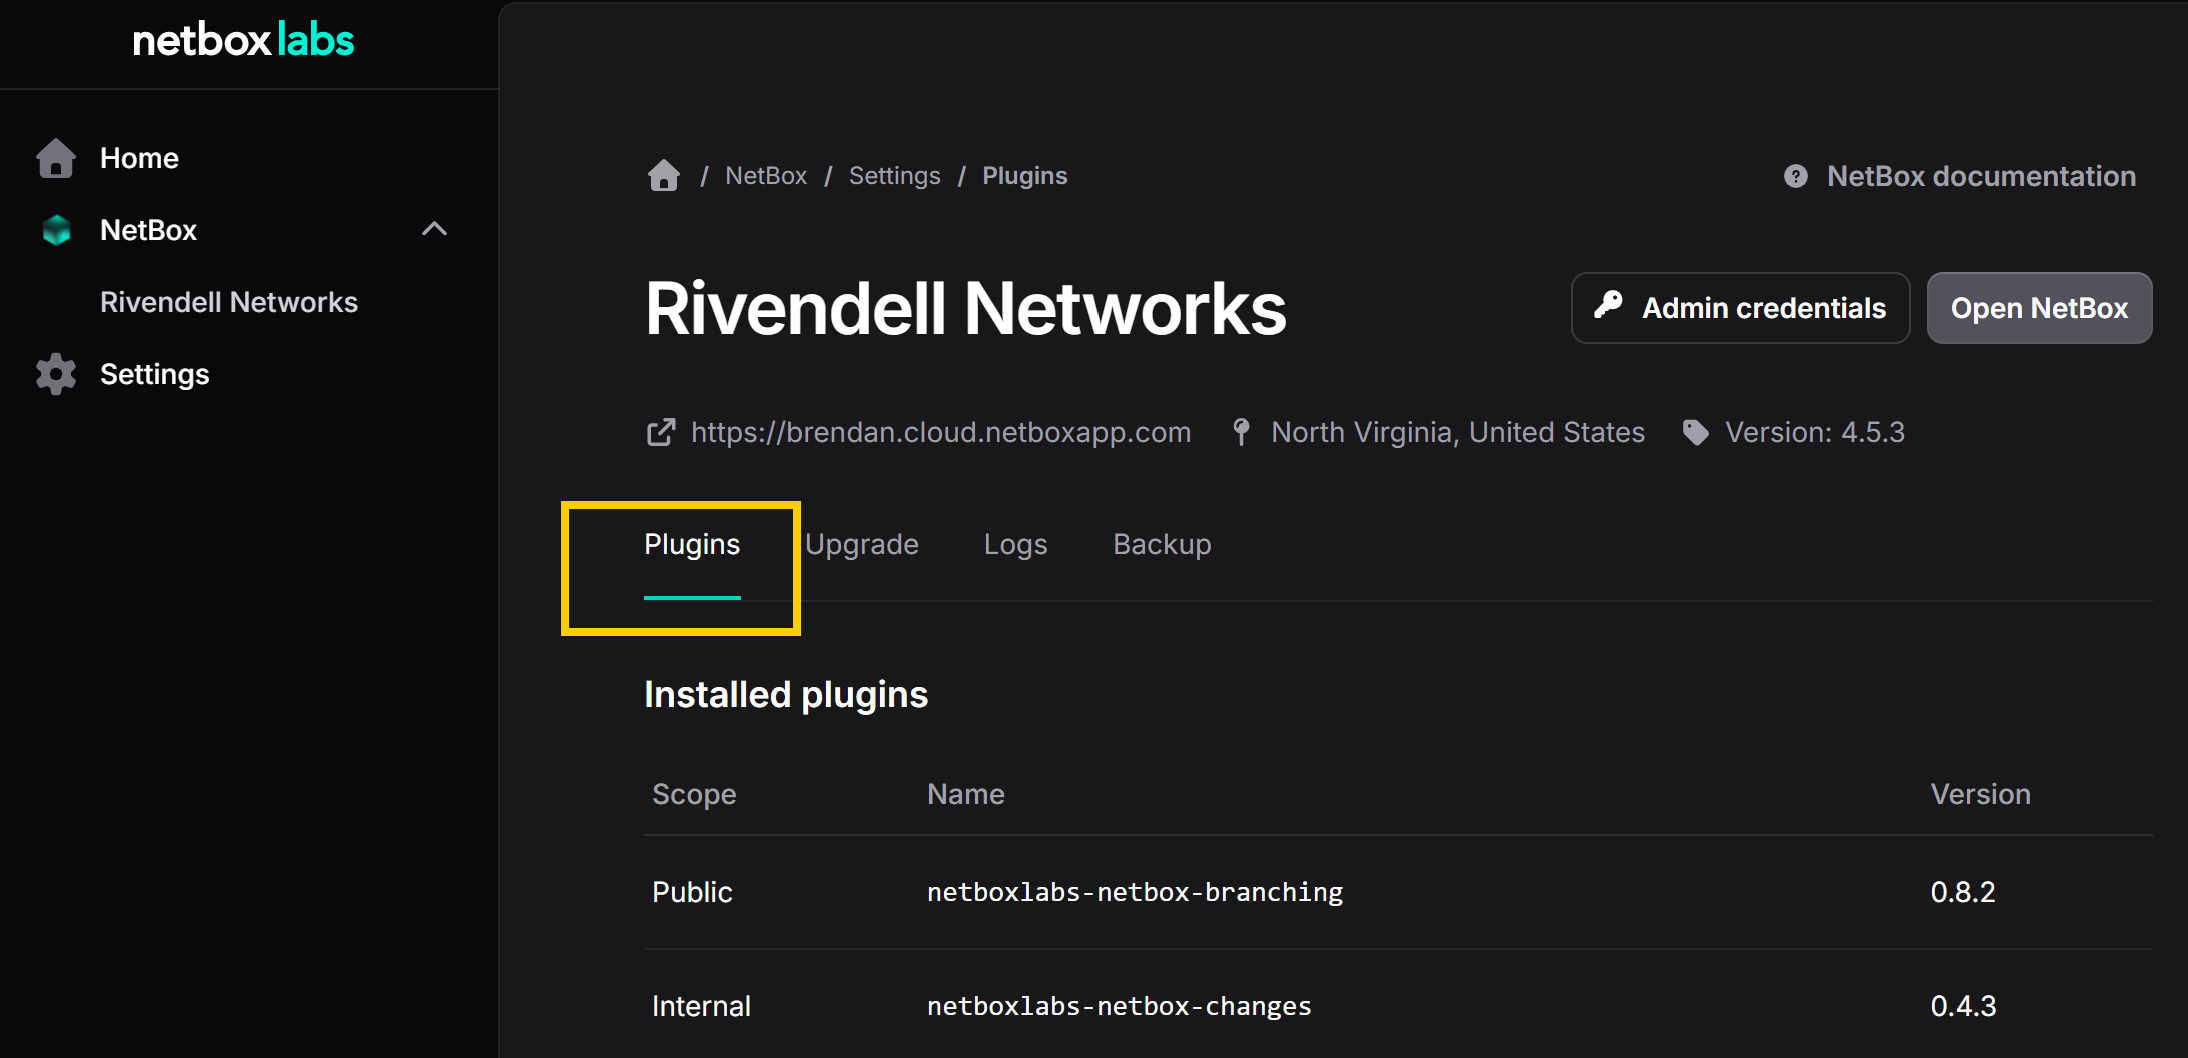Image resolution: width=2188 pixels, height=1058 pixels.
Task: Collapse the NetBox sidebar section
Action: coord(434,229)
